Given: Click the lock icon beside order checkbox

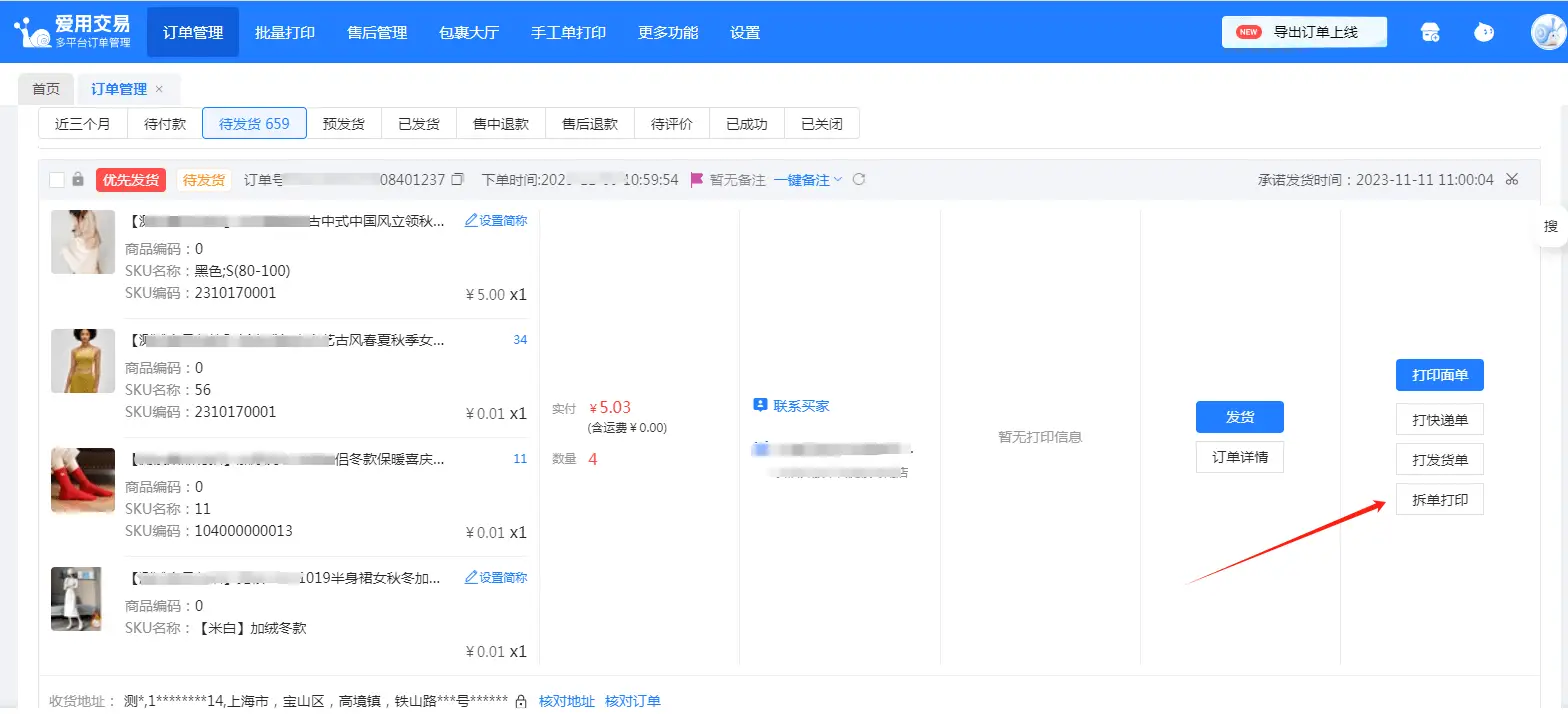Looking at the screenshot, I should 78,180.
